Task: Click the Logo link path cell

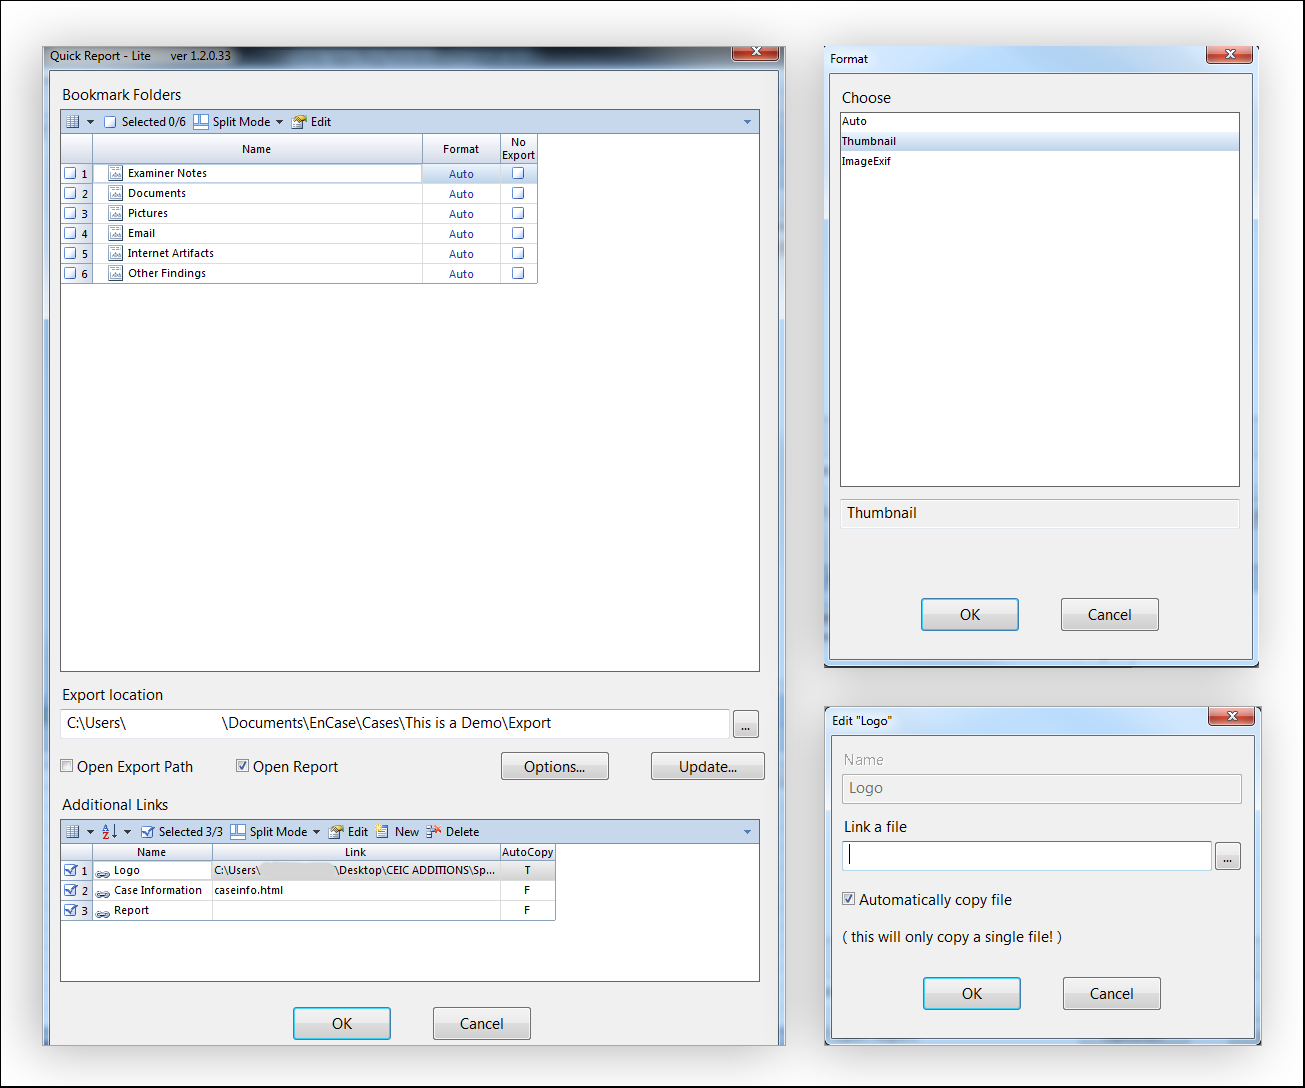Action: point(356,870)
